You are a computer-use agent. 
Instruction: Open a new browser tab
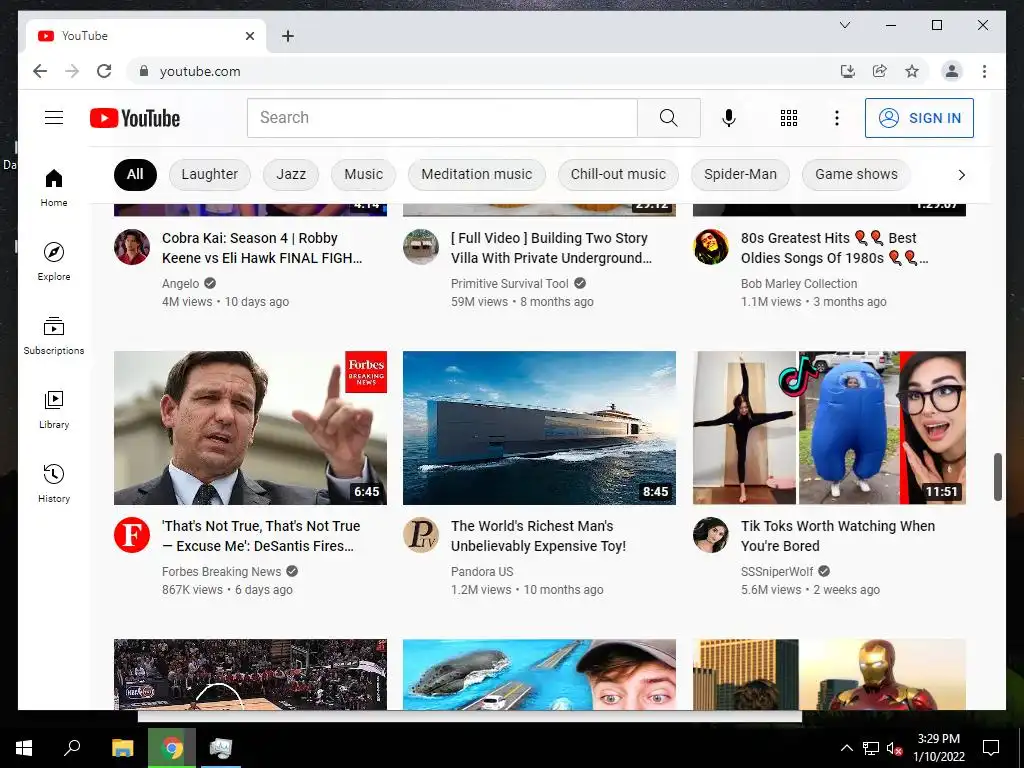[288, 36]
